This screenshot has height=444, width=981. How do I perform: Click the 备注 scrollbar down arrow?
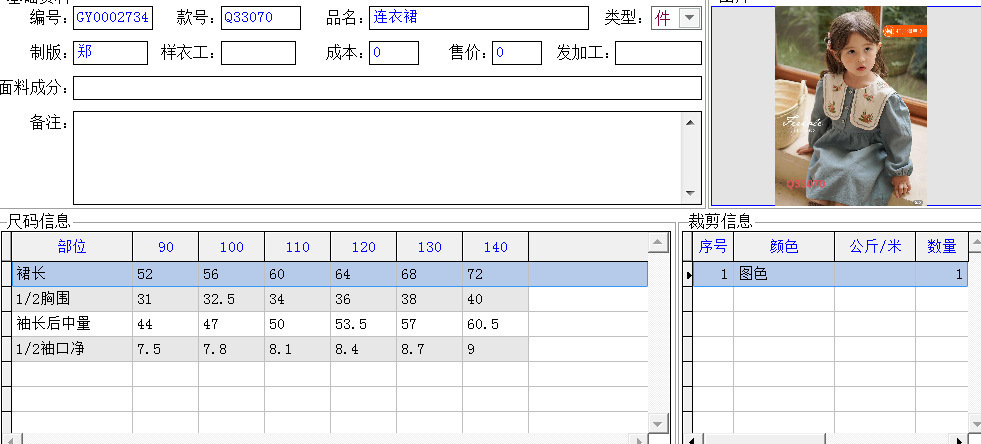point(690,193)
